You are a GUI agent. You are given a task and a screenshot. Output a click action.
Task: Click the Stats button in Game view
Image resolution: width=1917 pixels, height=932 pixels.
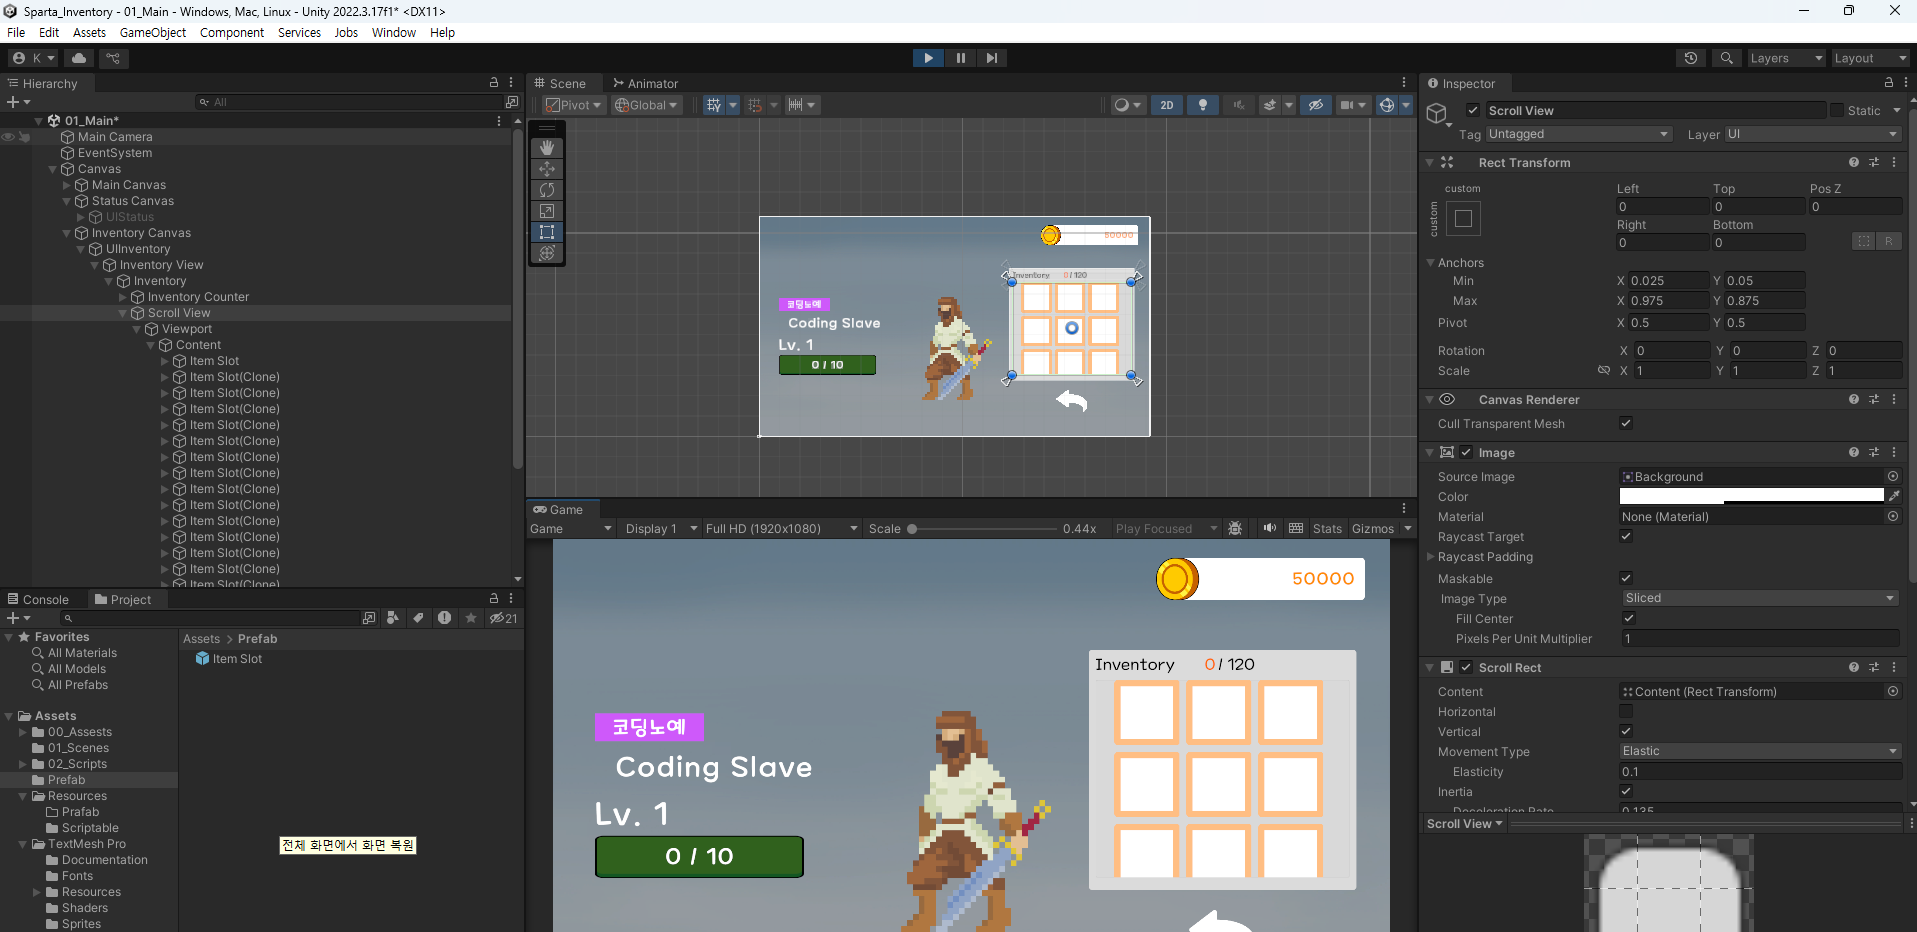coord(1327,528)
